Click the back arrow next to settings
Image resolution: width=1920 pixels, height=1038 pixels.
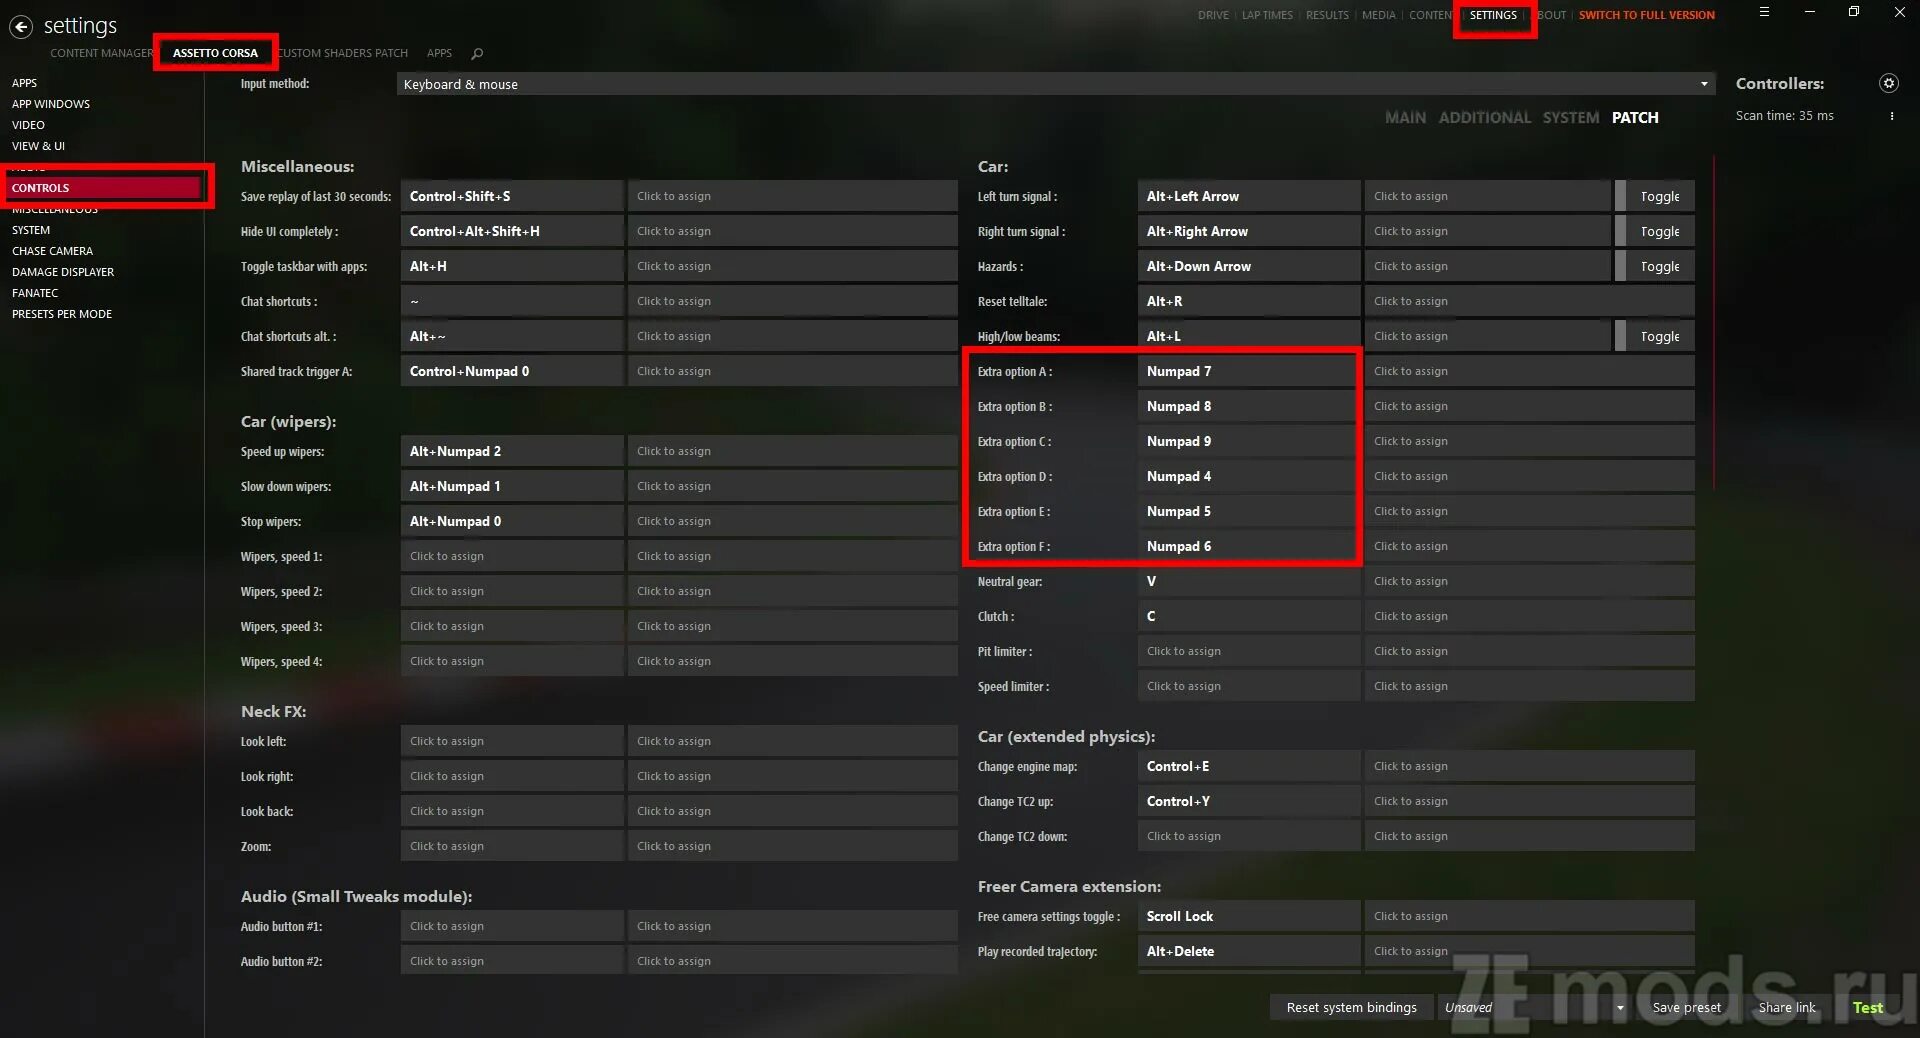click(21, 27)
